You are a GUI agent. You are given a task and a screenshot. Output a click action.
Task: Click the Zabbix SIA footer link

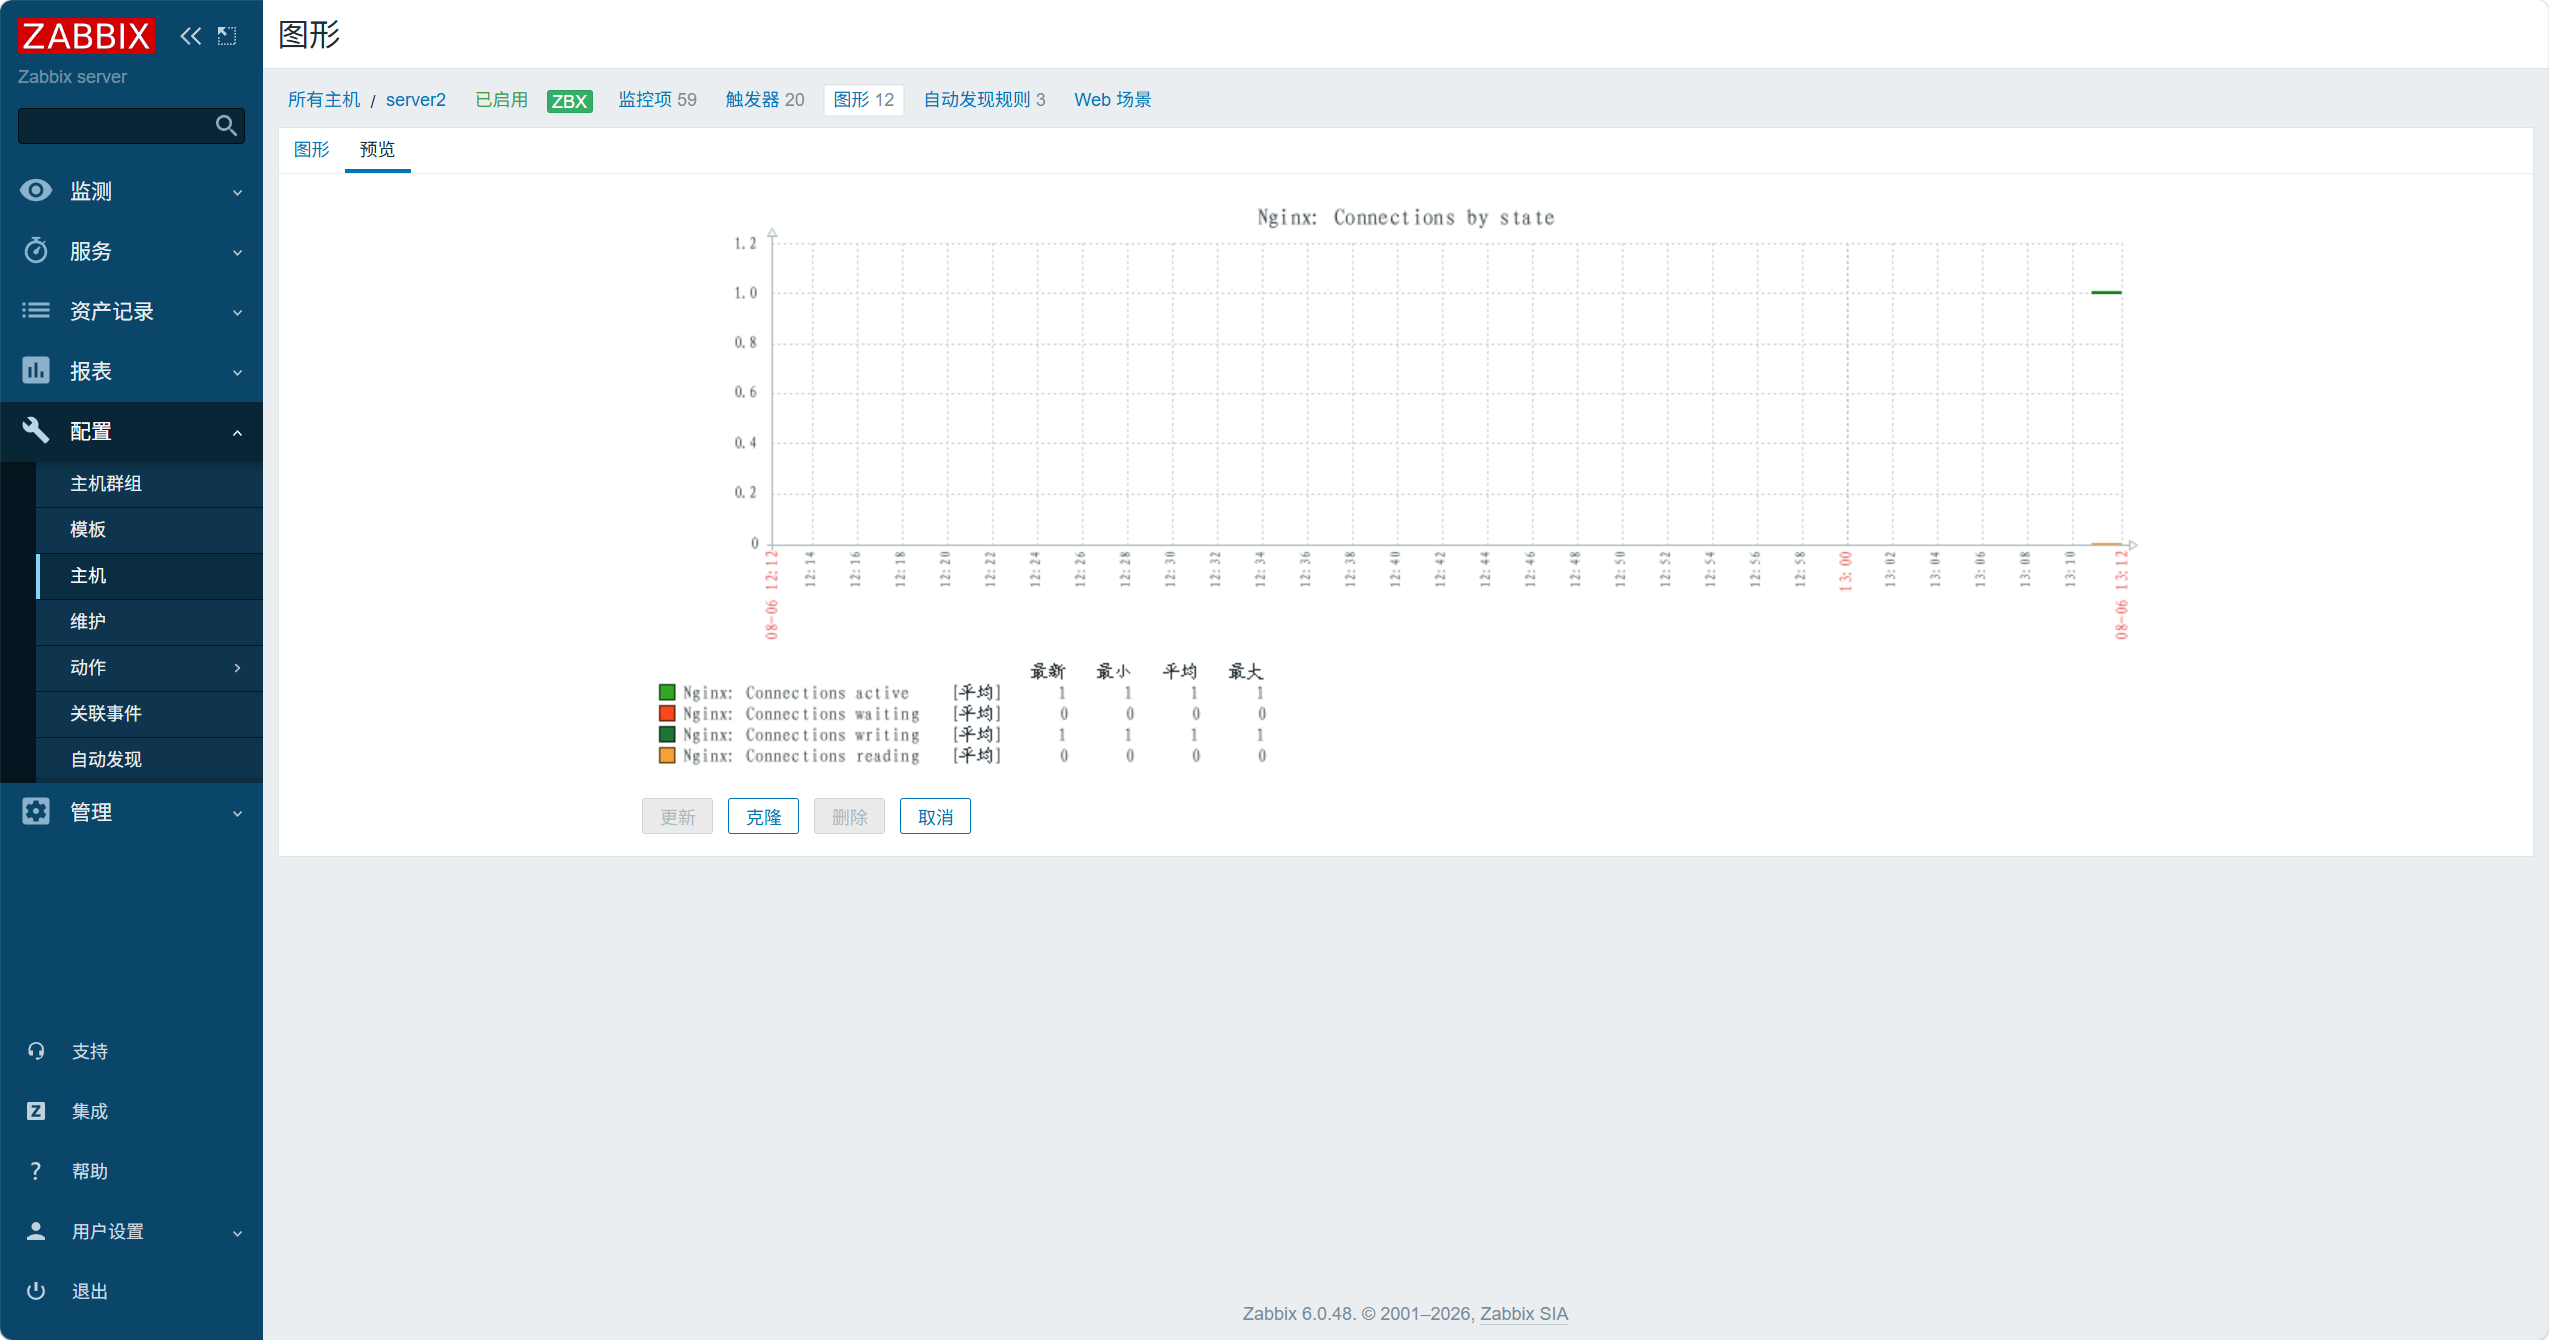click(1524, 1313)
